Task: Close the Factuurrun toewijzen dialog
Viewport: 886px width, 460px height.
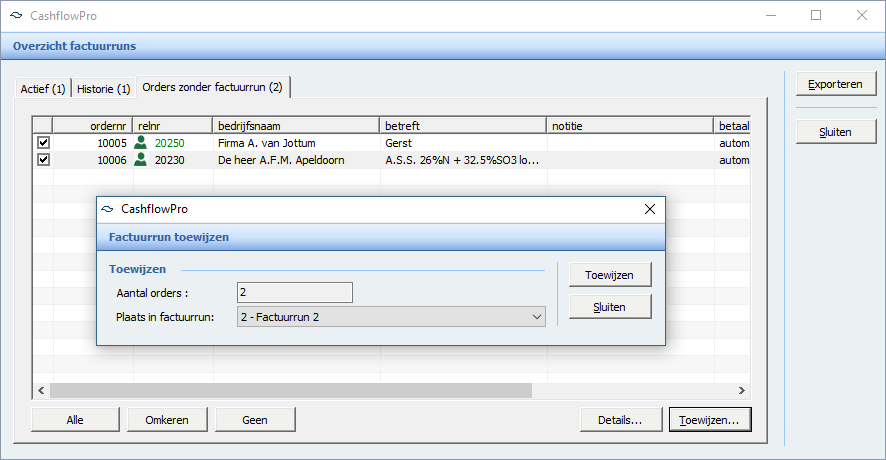Action: pos(650,209)
